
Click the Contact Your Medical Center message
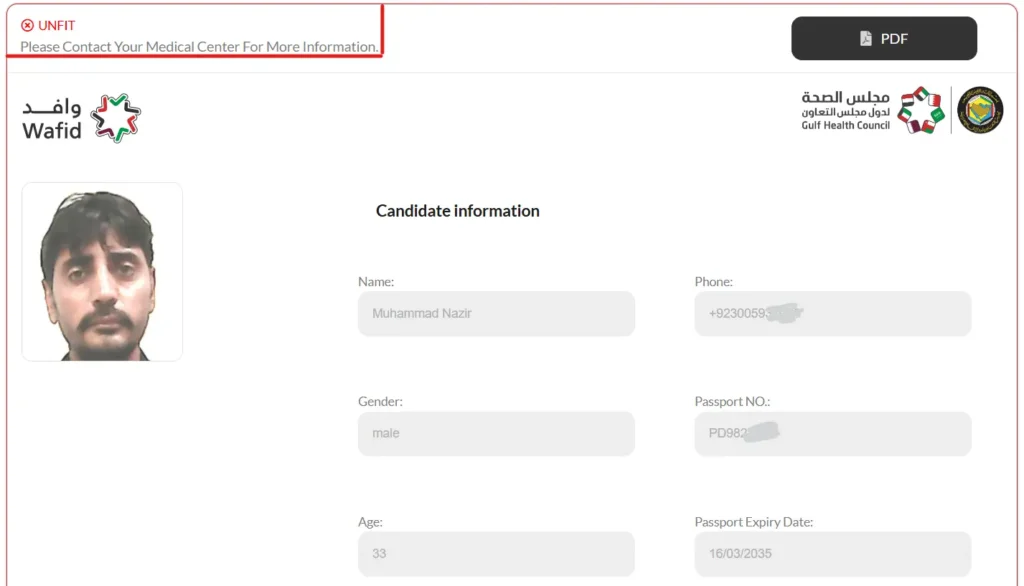tap(199, 47)
